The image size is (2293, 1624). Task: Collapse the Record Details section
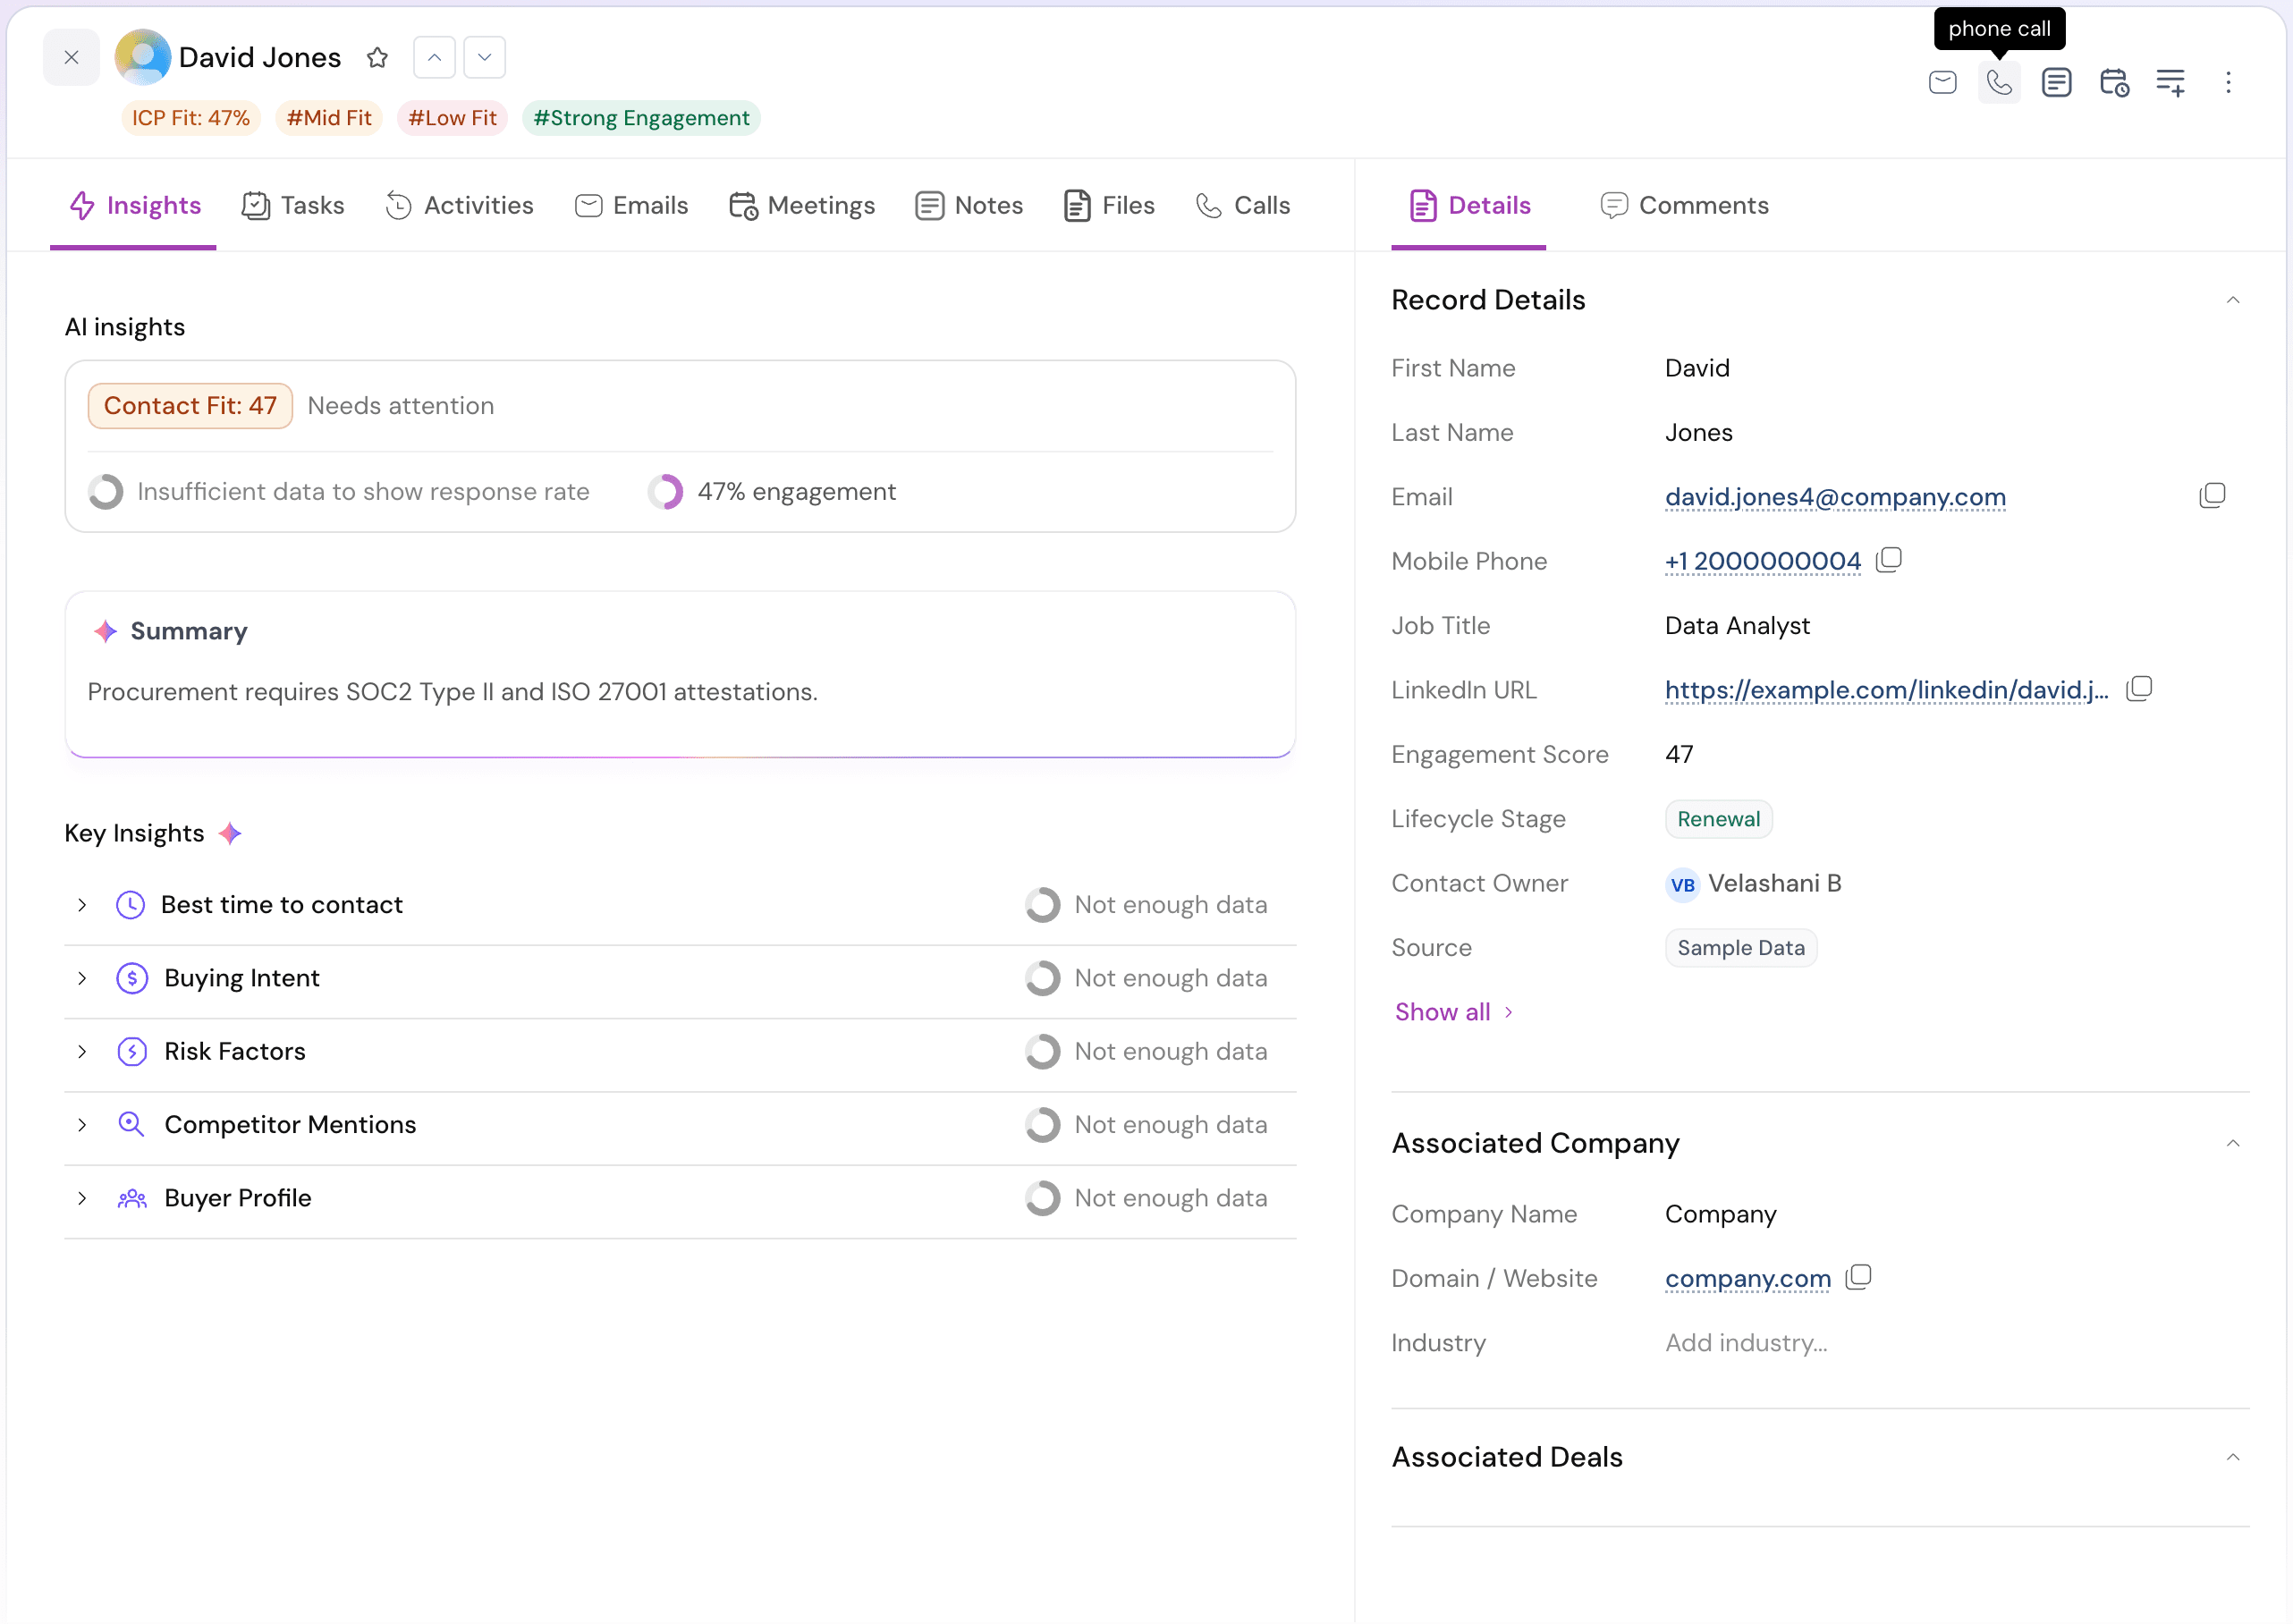(2232, 300)
